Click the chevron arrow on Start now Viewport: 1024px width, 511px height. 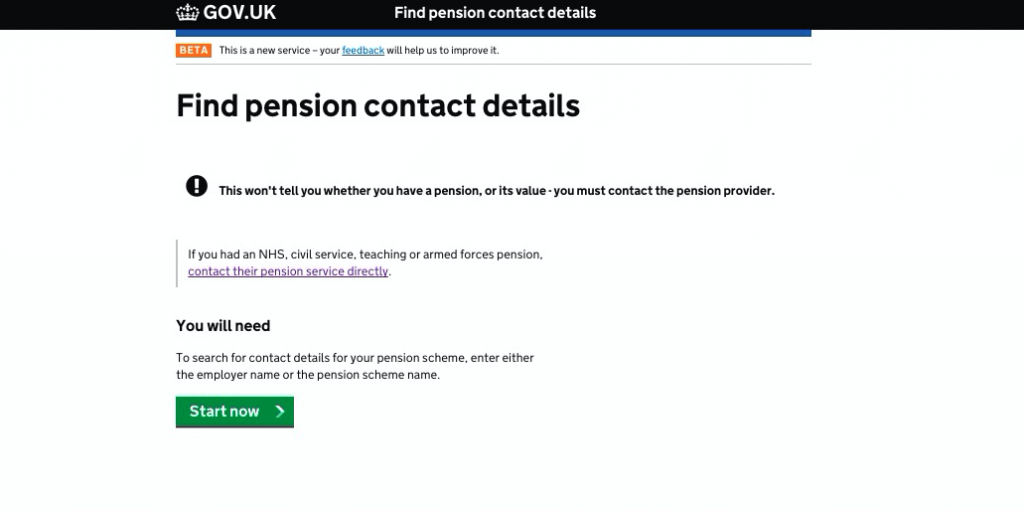click(280, 411)
